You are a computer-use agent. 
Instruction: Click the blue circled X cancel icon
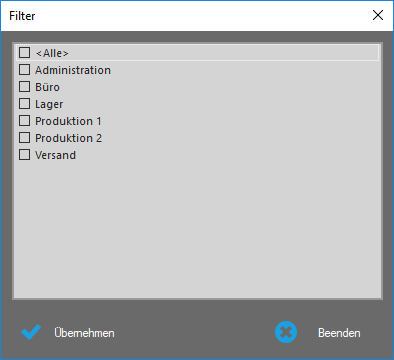[x=286, y=332]
